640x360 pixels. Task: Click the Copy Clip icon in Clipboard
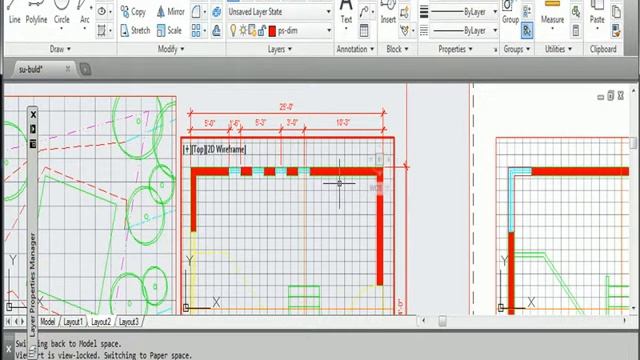[616, 12]
